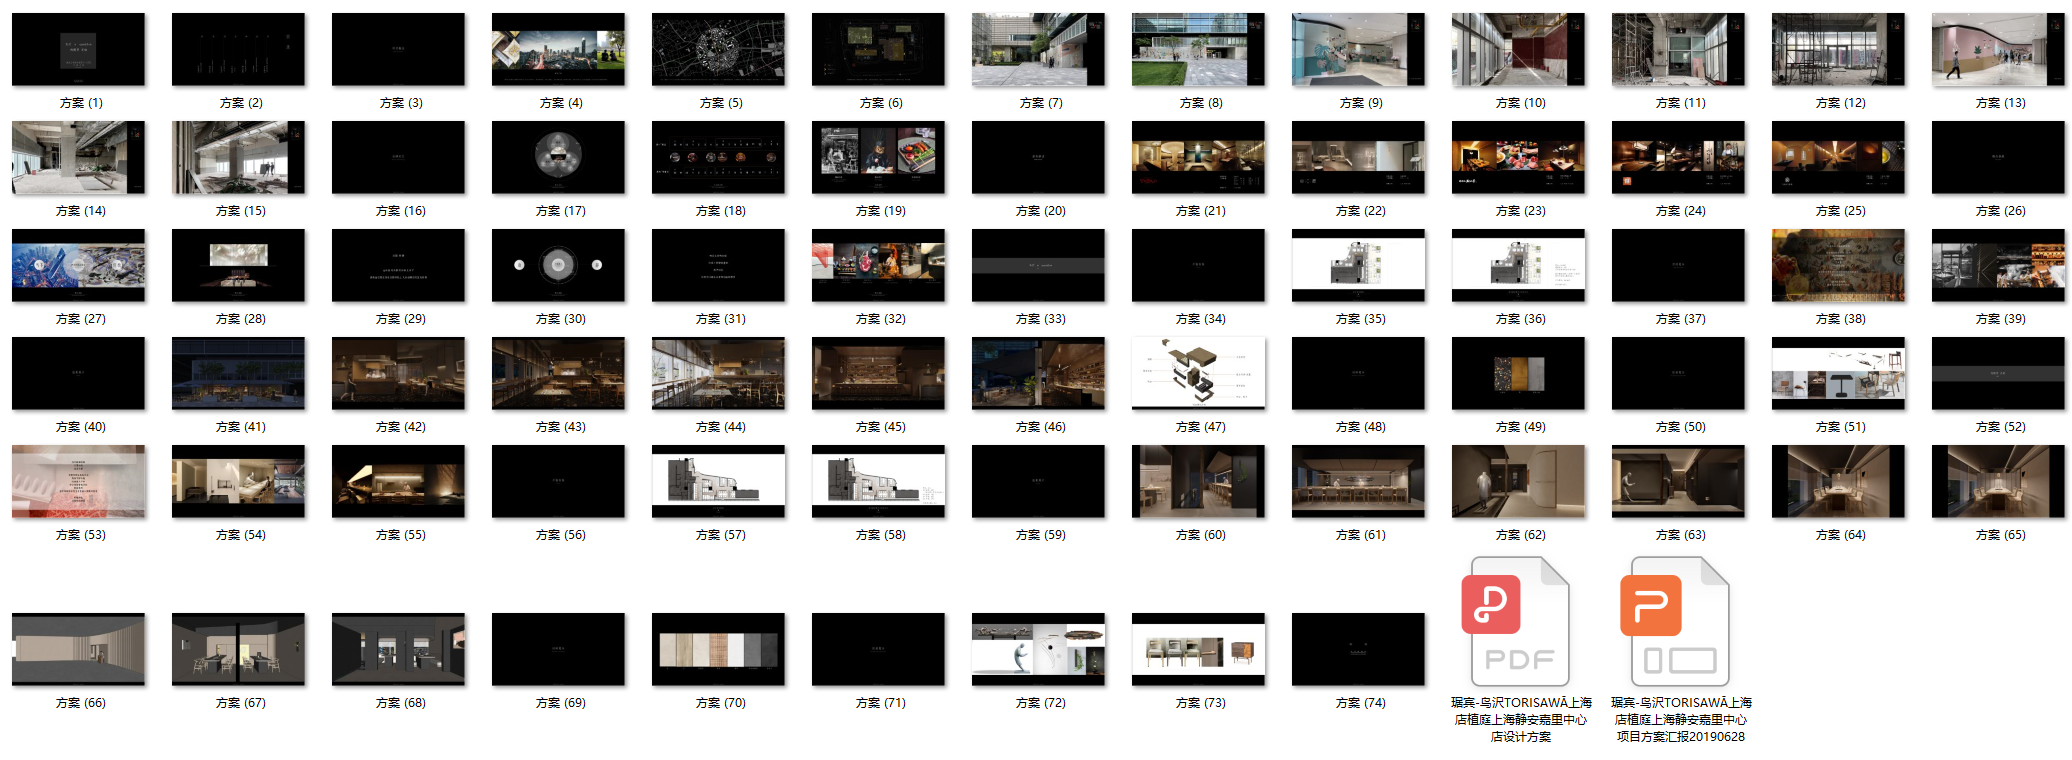
Task: Click the 方案 (70) material swatches thumbnail
Action: click(718, 649)
